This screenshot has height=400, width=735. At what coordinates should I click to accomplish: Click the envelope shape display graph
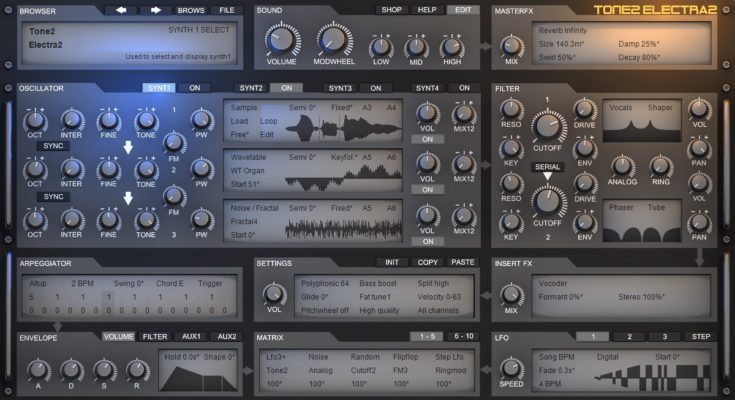[x=199, y=374]
